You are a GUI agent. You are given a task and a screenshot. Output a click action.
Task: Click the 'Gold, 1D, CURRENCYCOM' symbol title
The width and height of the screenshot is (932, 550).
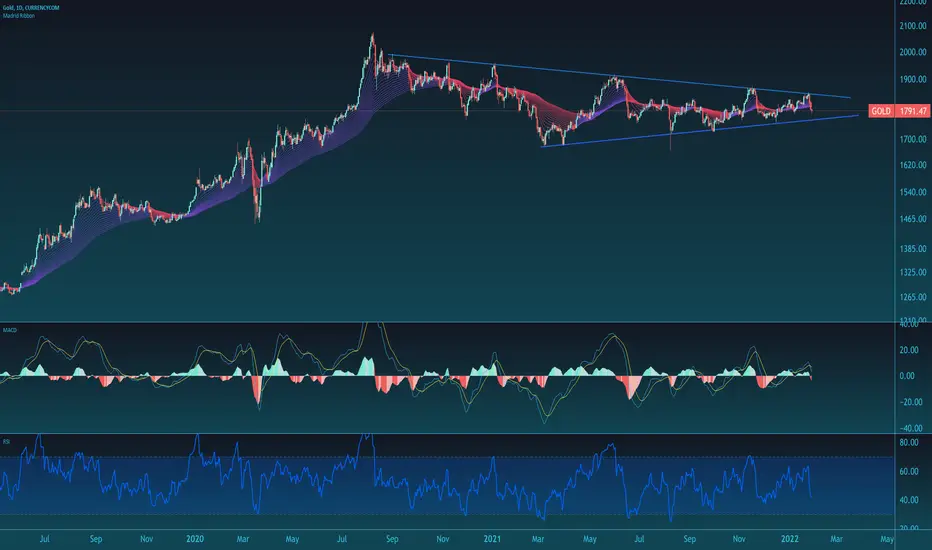31,8
